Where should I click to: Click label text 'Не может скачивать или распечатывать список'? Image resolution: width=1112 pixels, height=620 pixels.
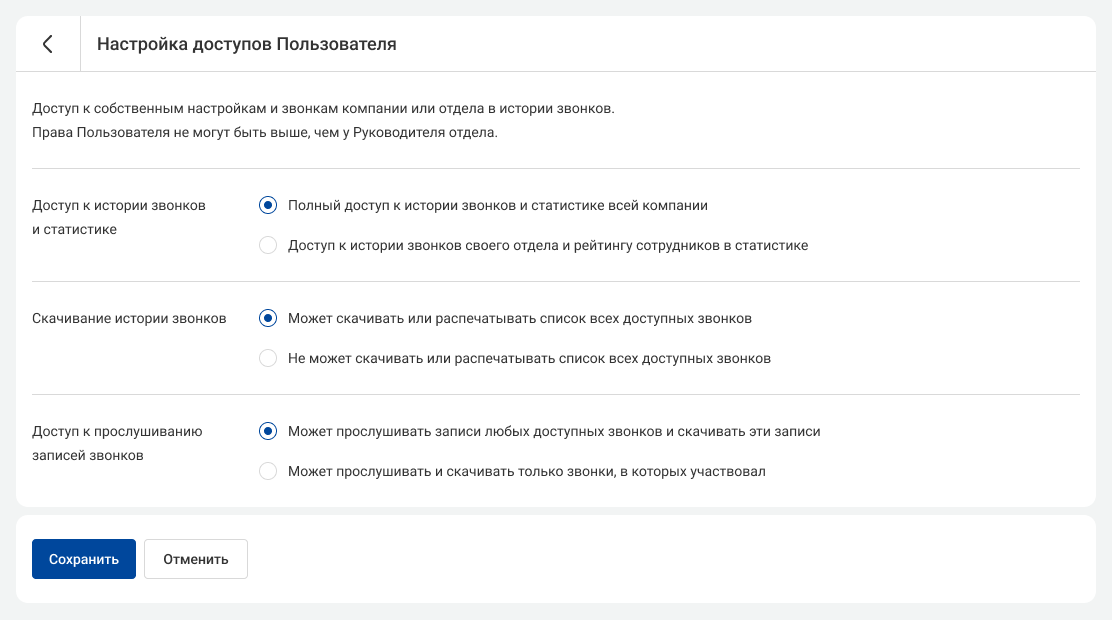click(x=529, y=358)
